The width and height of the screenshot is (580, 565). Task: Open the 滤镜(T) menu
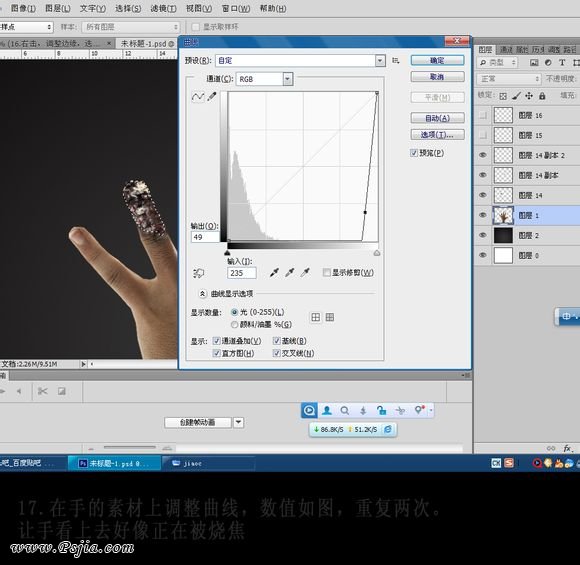coord(163,8)
